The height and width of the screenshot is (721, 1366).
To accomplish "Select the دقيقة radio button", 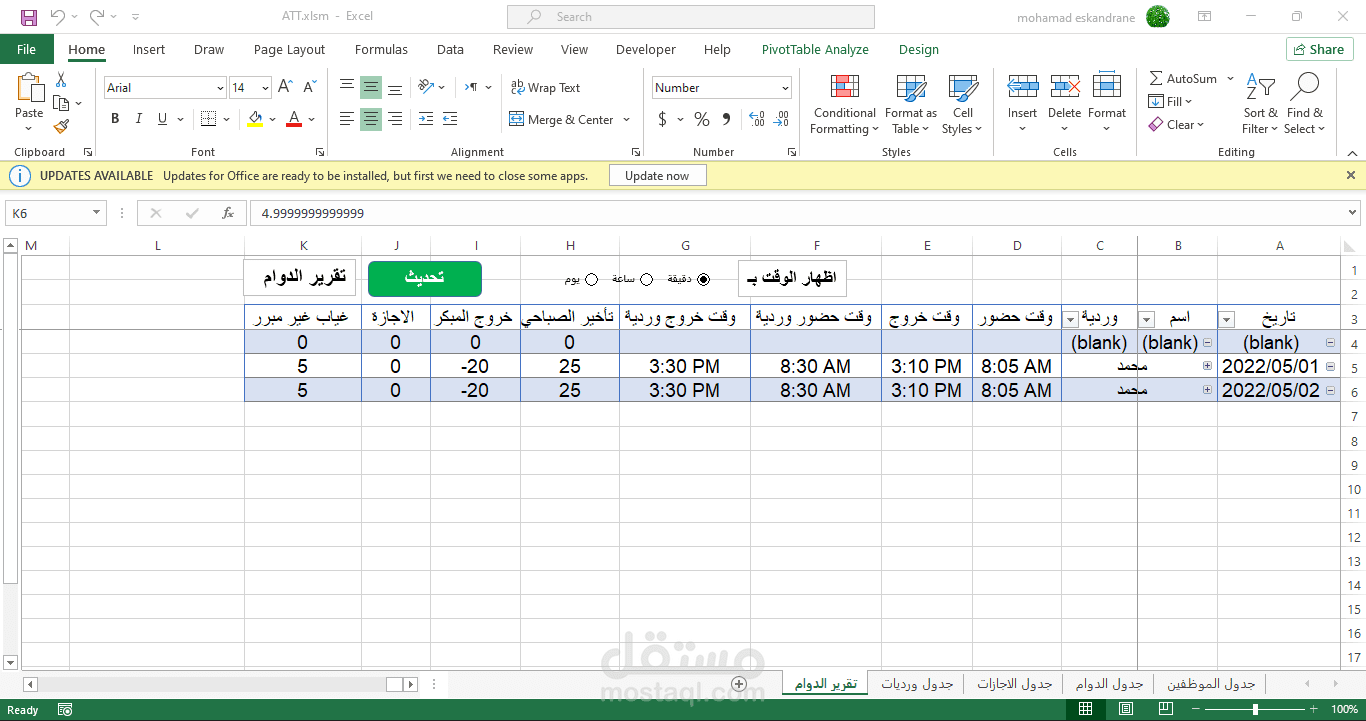I will click(x=703, y=280).
